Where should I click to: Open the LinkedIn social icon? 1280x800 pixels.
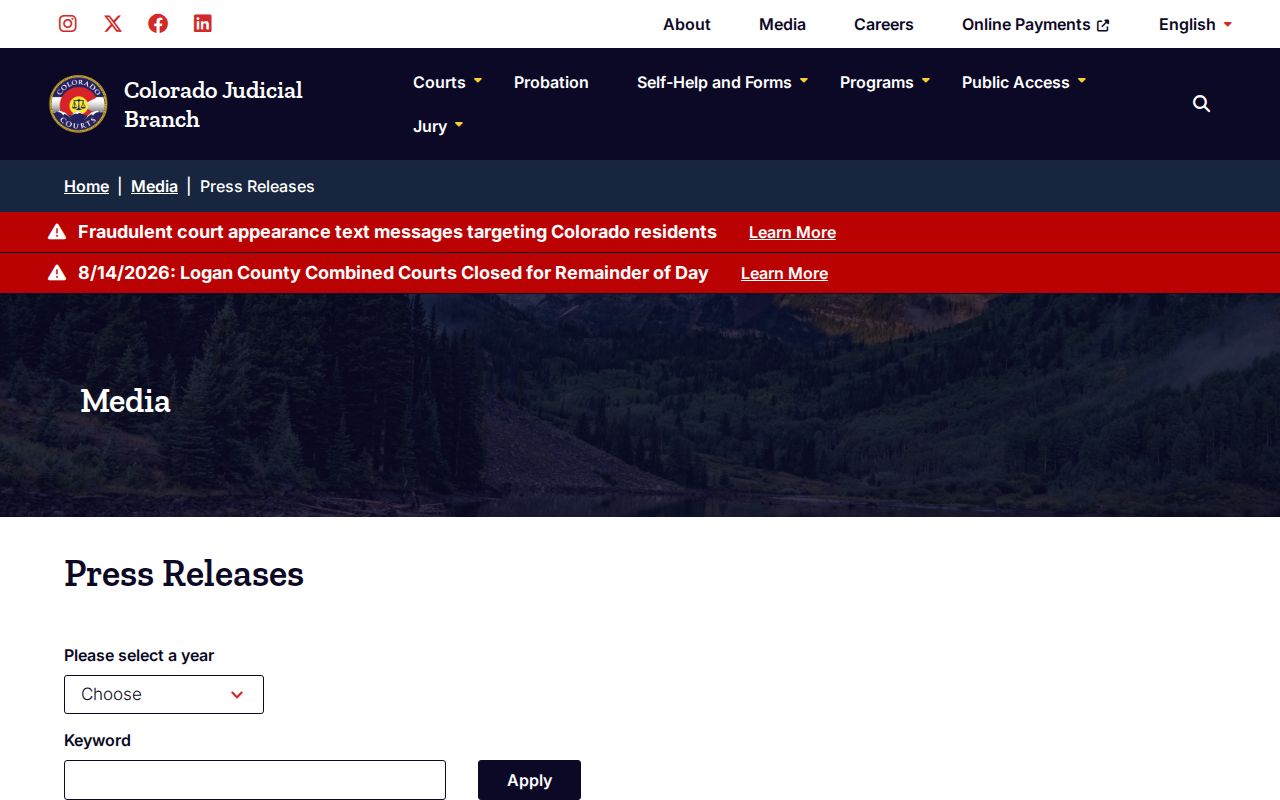(203, 24)
